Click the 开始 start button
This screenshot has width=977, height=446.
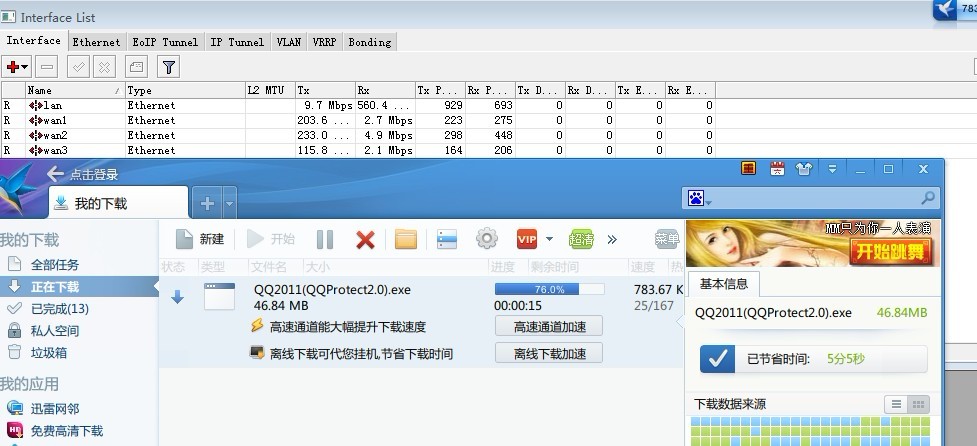[270, 239]
